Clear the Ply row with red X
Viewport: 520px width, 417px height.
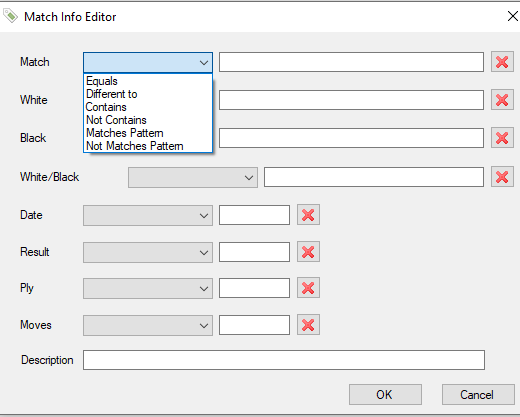click(x=308, y=288)
